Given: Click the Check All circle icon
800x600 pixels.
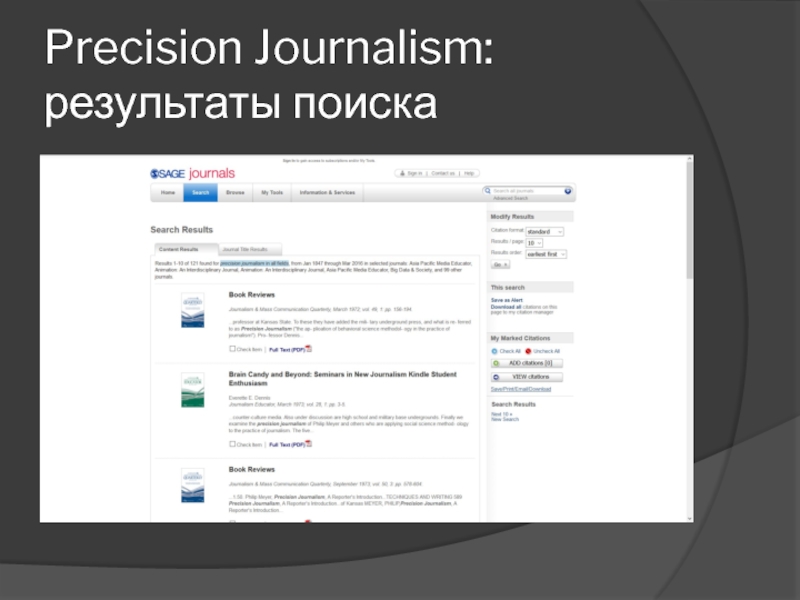Looking at the screenshot, I should coord(494,351).
